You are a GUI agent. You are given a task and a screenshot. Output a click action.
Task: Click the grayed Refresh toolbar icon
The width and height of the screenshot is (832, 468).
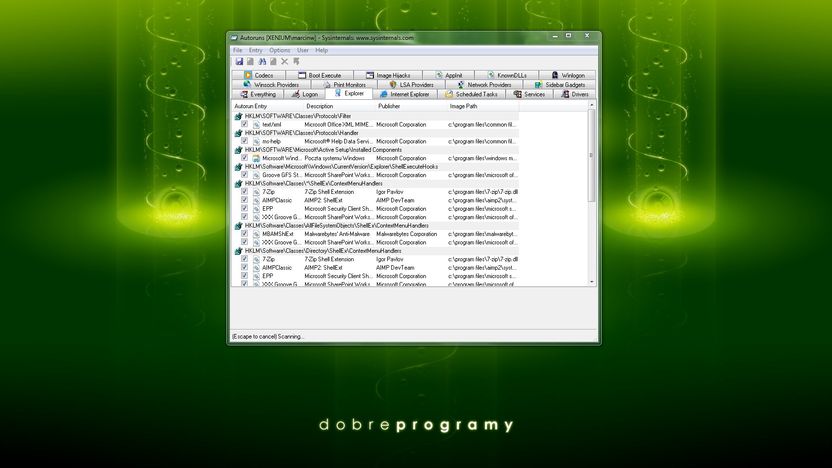pyautogui.click(x=250, y=62)
